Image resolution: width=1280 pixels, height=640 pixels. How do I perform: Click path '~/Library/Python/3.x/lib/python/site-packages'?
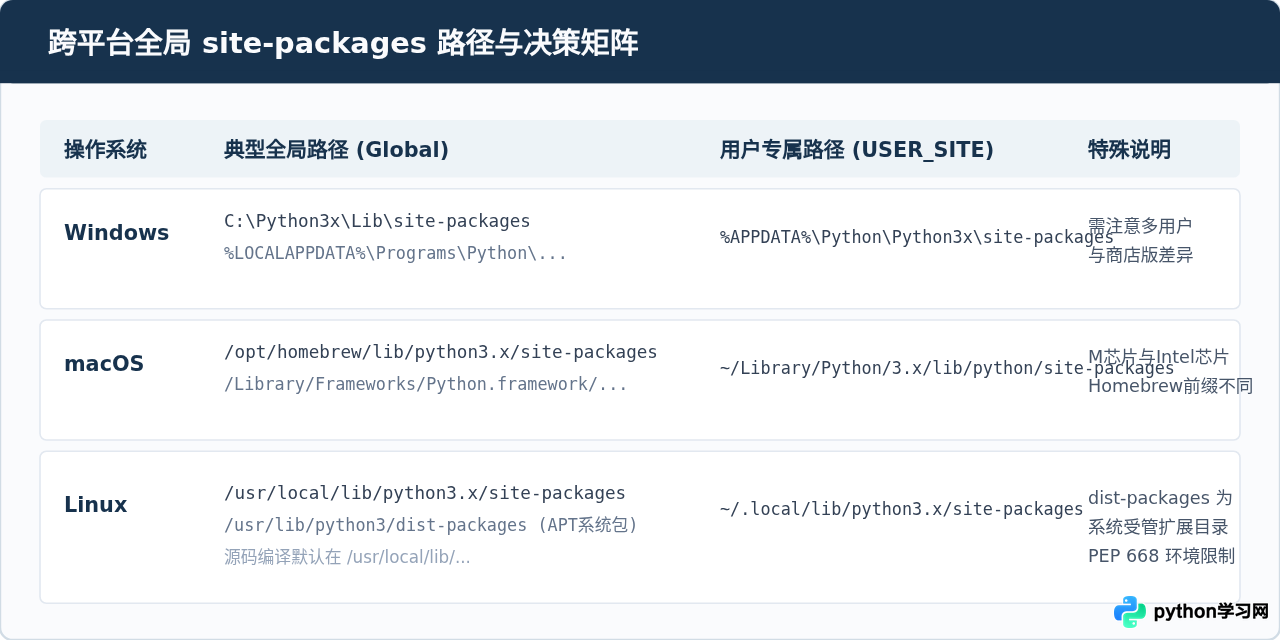click(x=947, y=368)
